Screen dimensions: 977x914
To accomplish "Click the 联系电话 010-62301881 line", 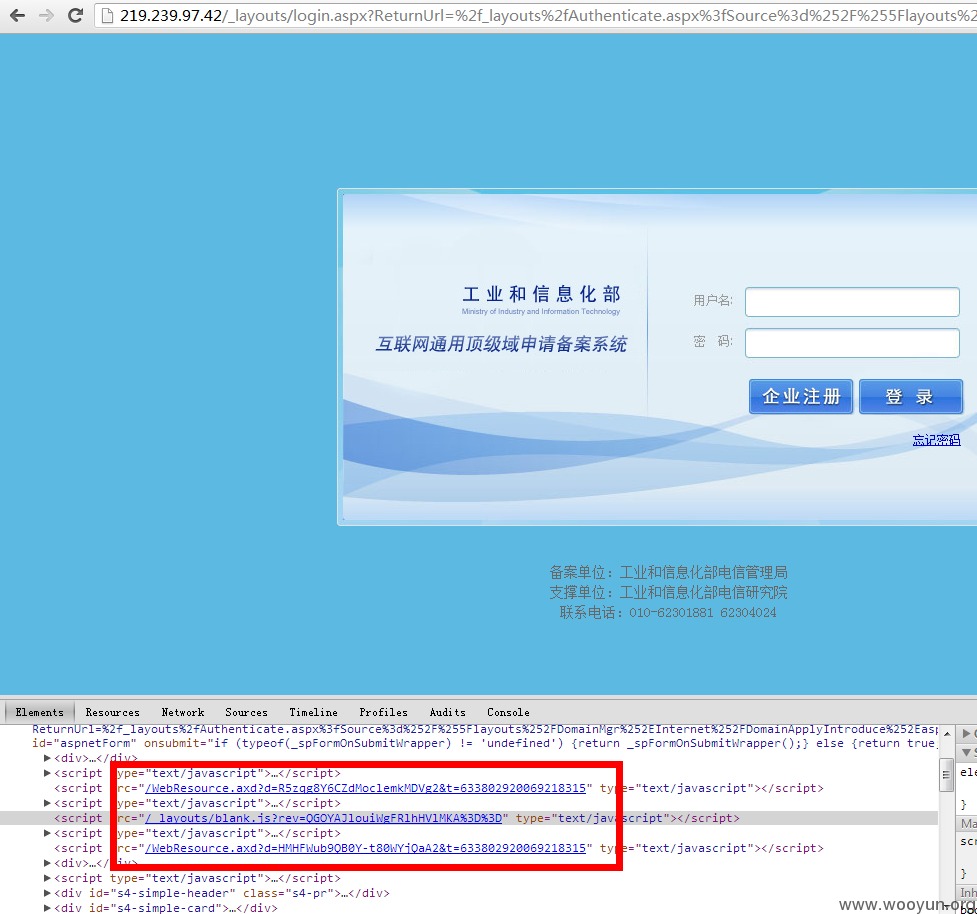I will [668, 612].
